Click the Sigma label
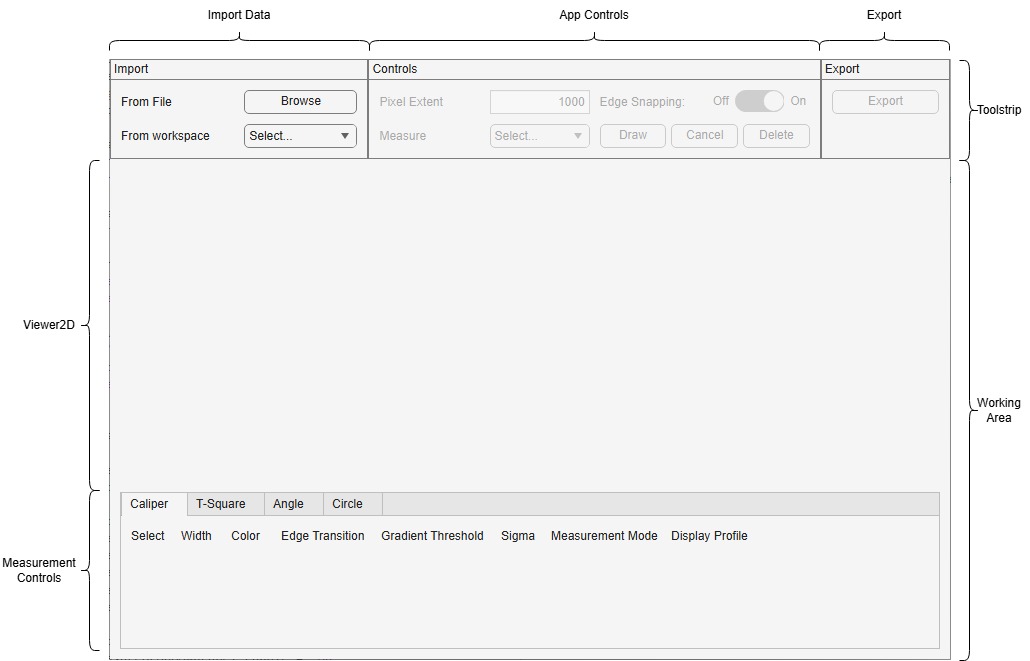The width and height of the screenshot is (1030, 661). [518, 536]
